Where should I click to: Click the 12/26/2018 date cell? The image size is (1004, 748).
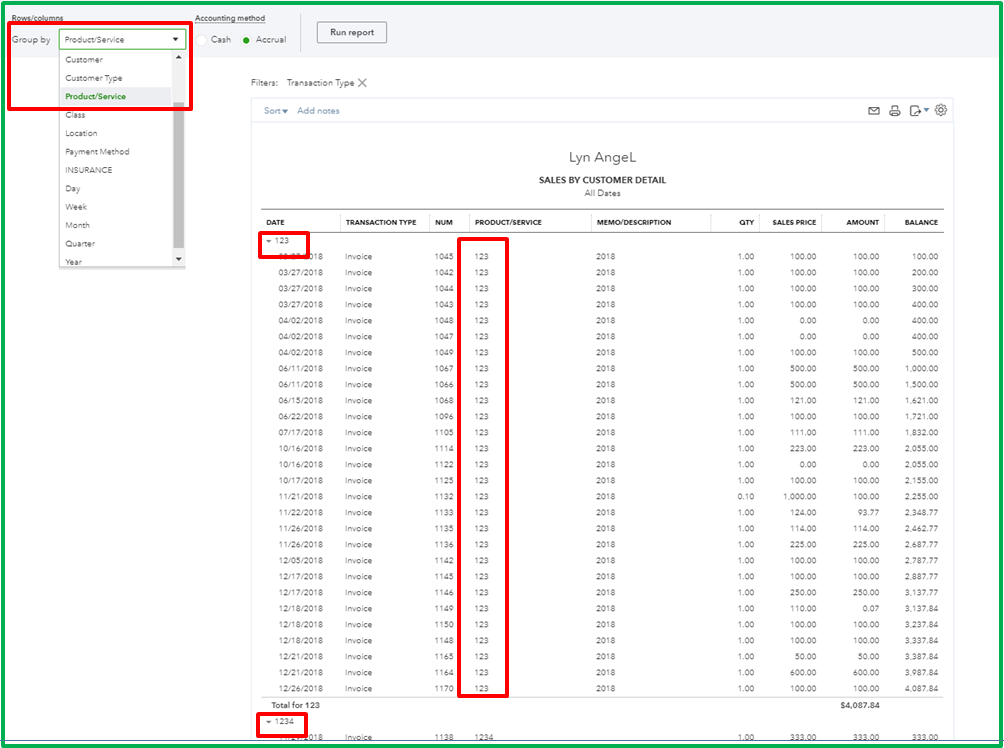point(300,688)
